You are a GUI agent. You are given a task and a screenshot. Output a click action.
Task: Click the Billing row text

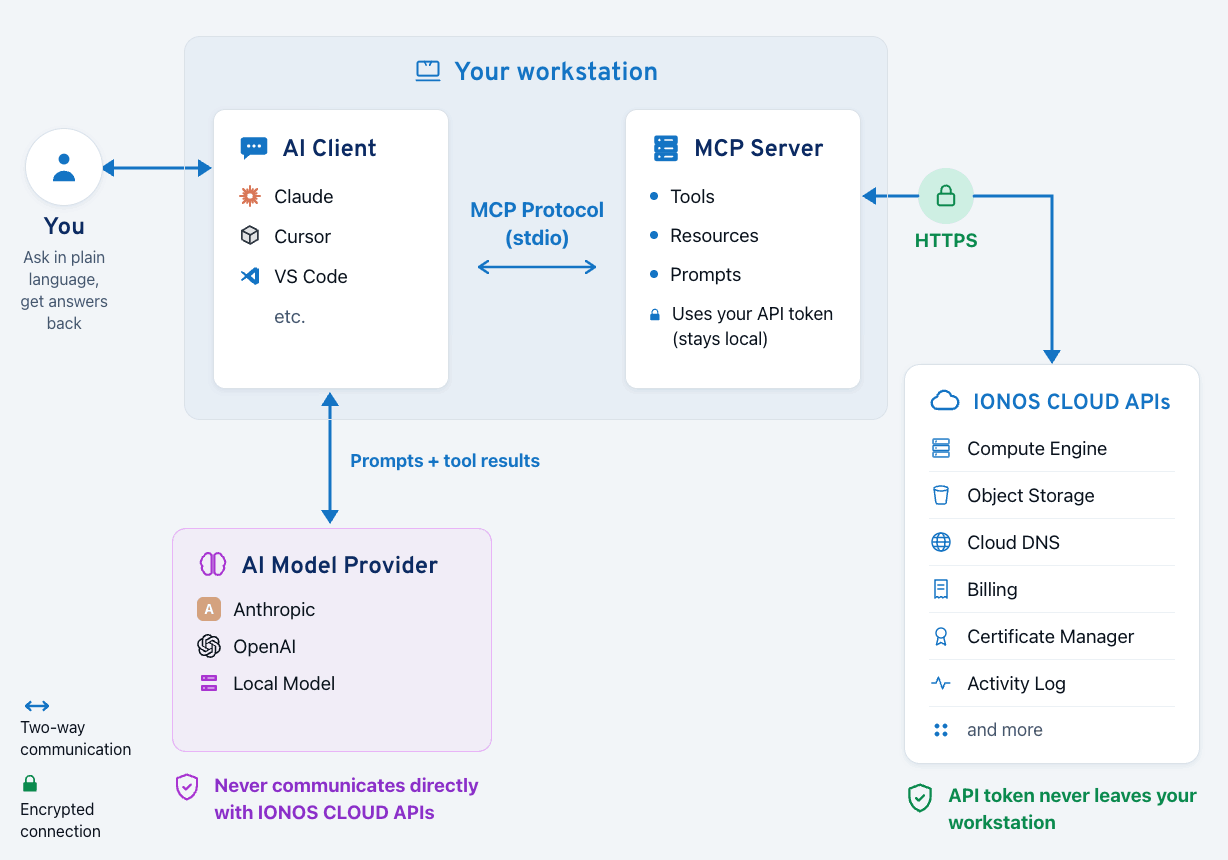click(x=992, y=590)
